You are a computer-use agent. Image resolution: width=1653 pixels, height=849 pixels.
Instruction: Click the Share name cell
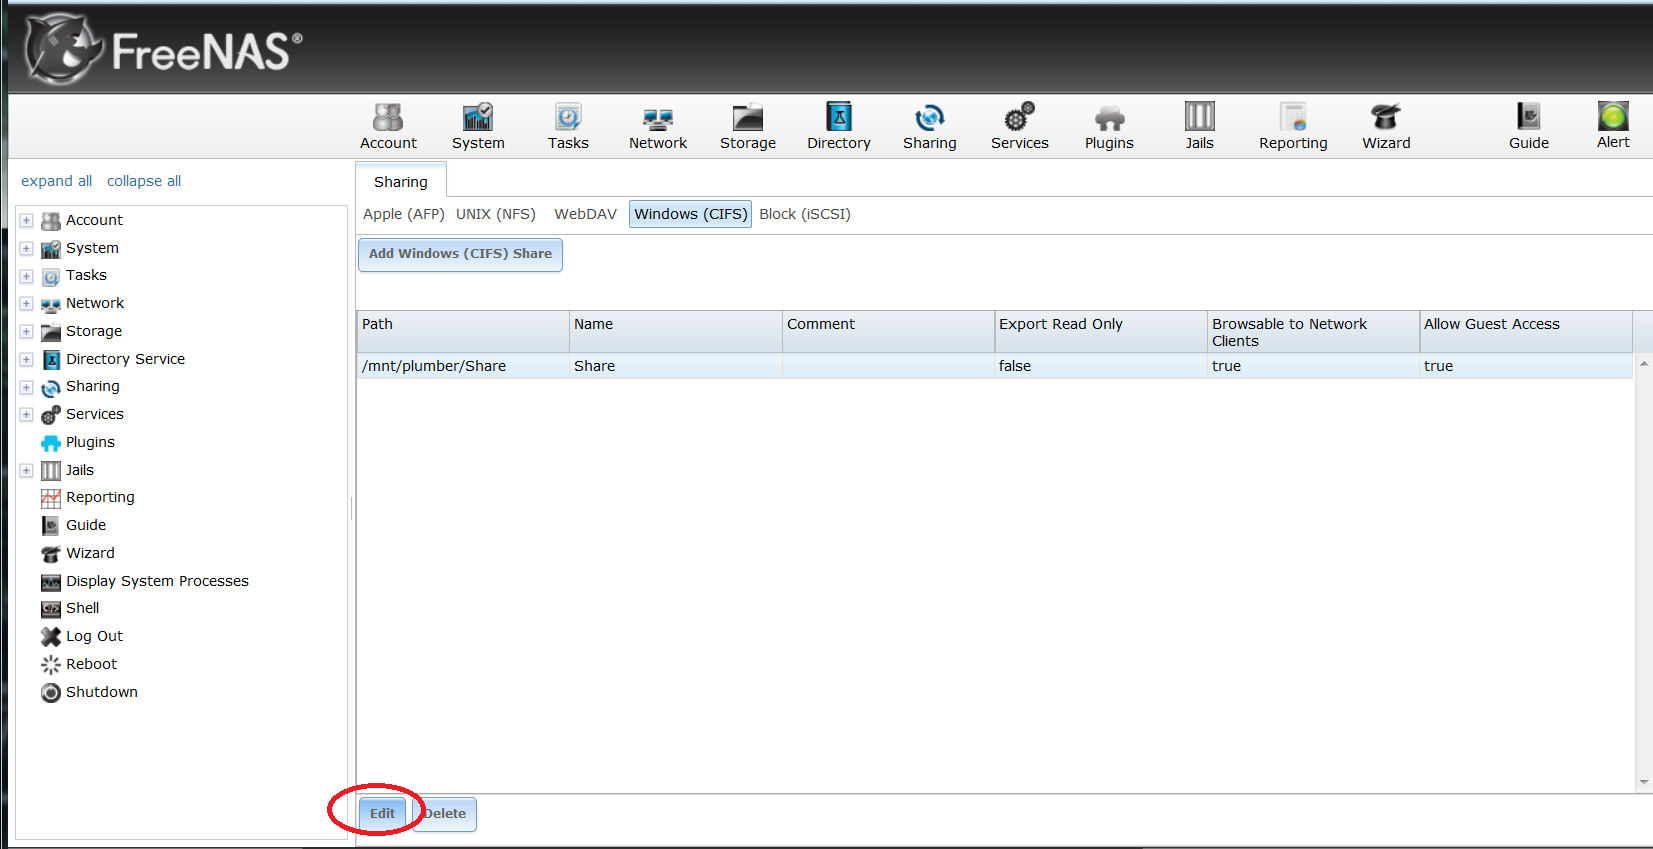[x=676, y=366]
